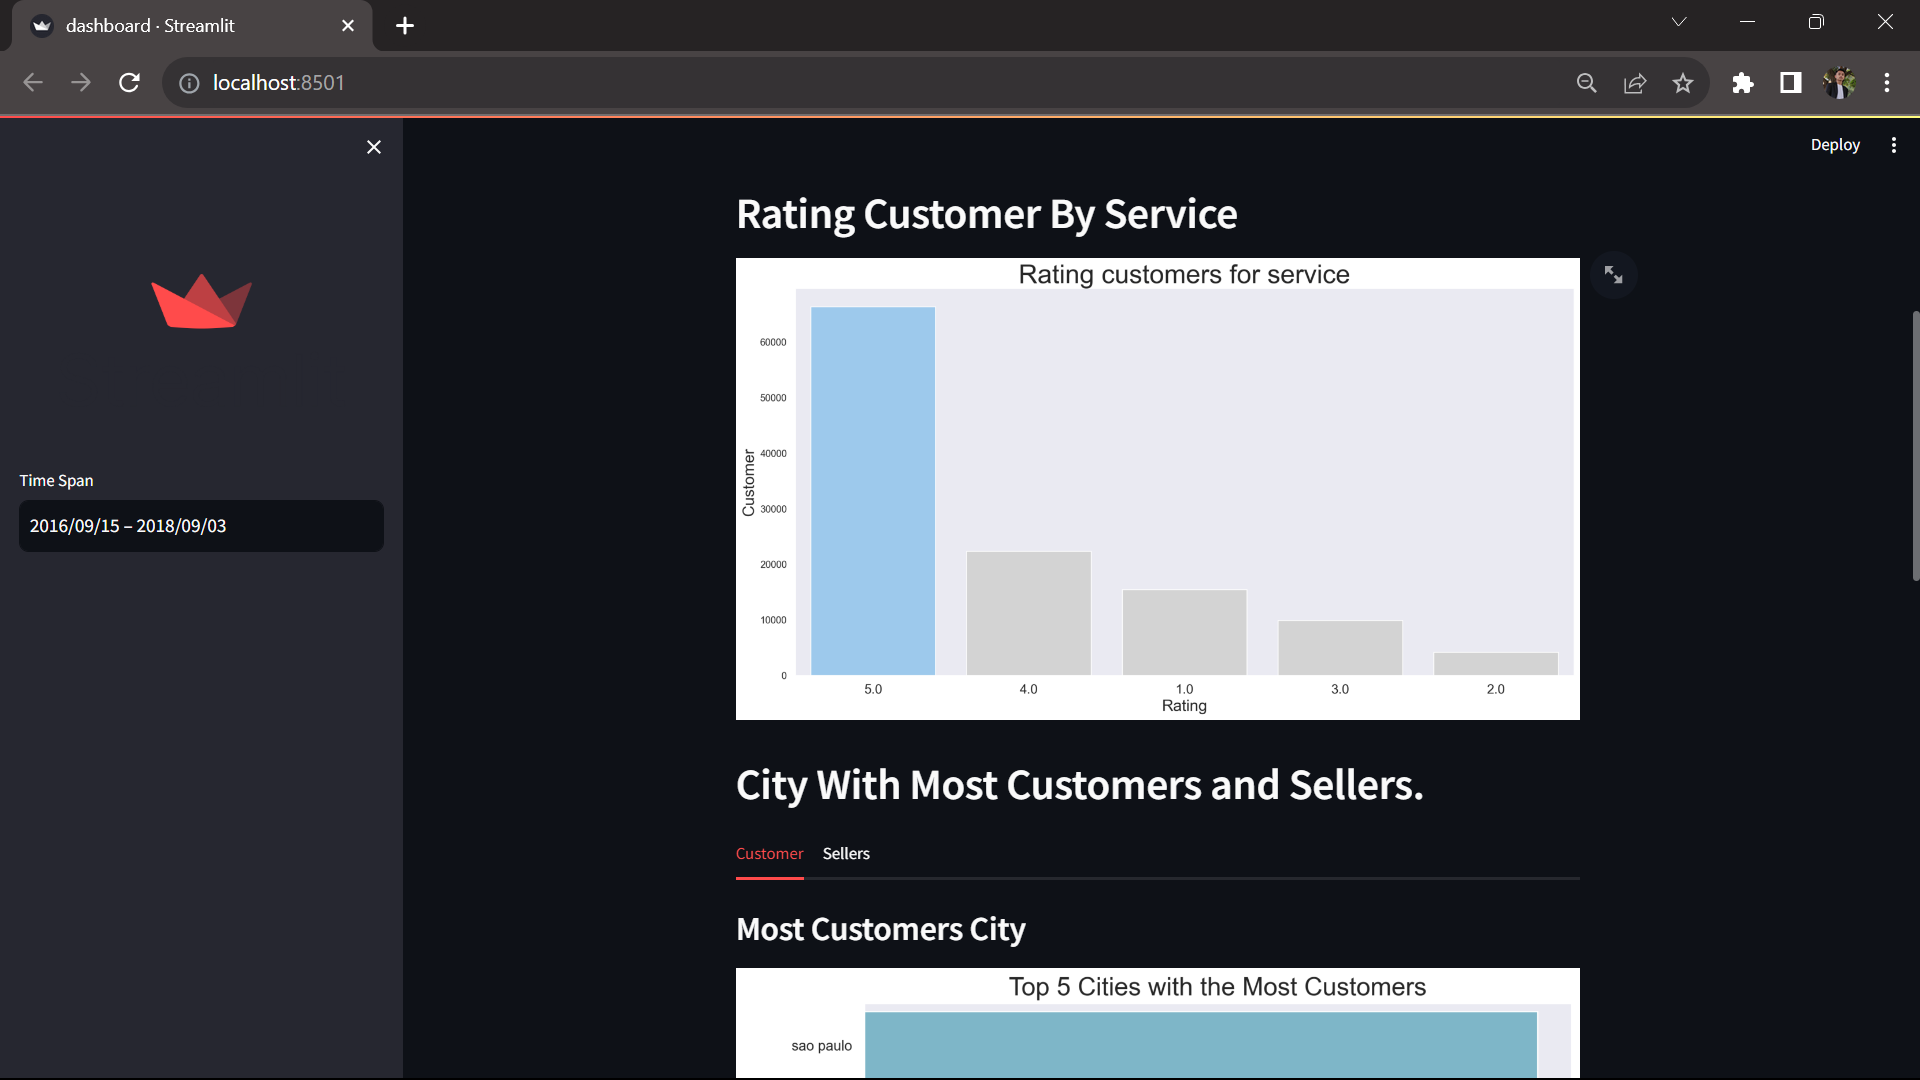Bookmark this page with star icon
1920x1080 pixels.
(x=1683, y=83)
